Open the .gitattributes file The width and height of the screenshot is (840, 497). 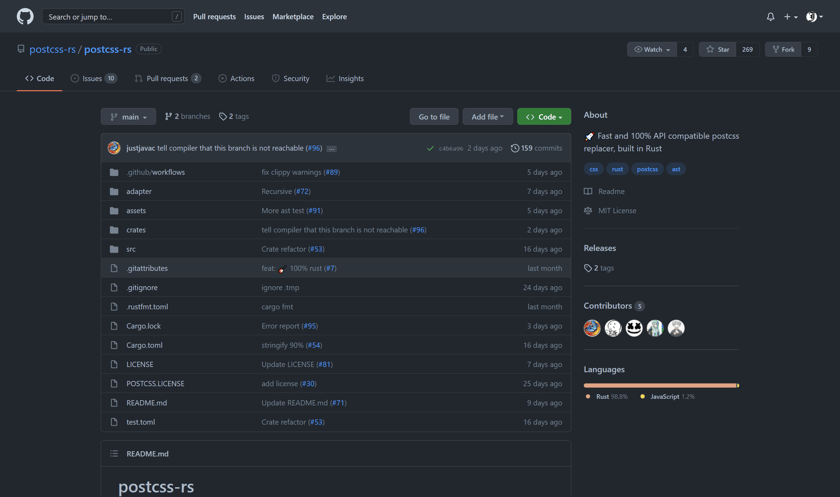coord(147,268)
